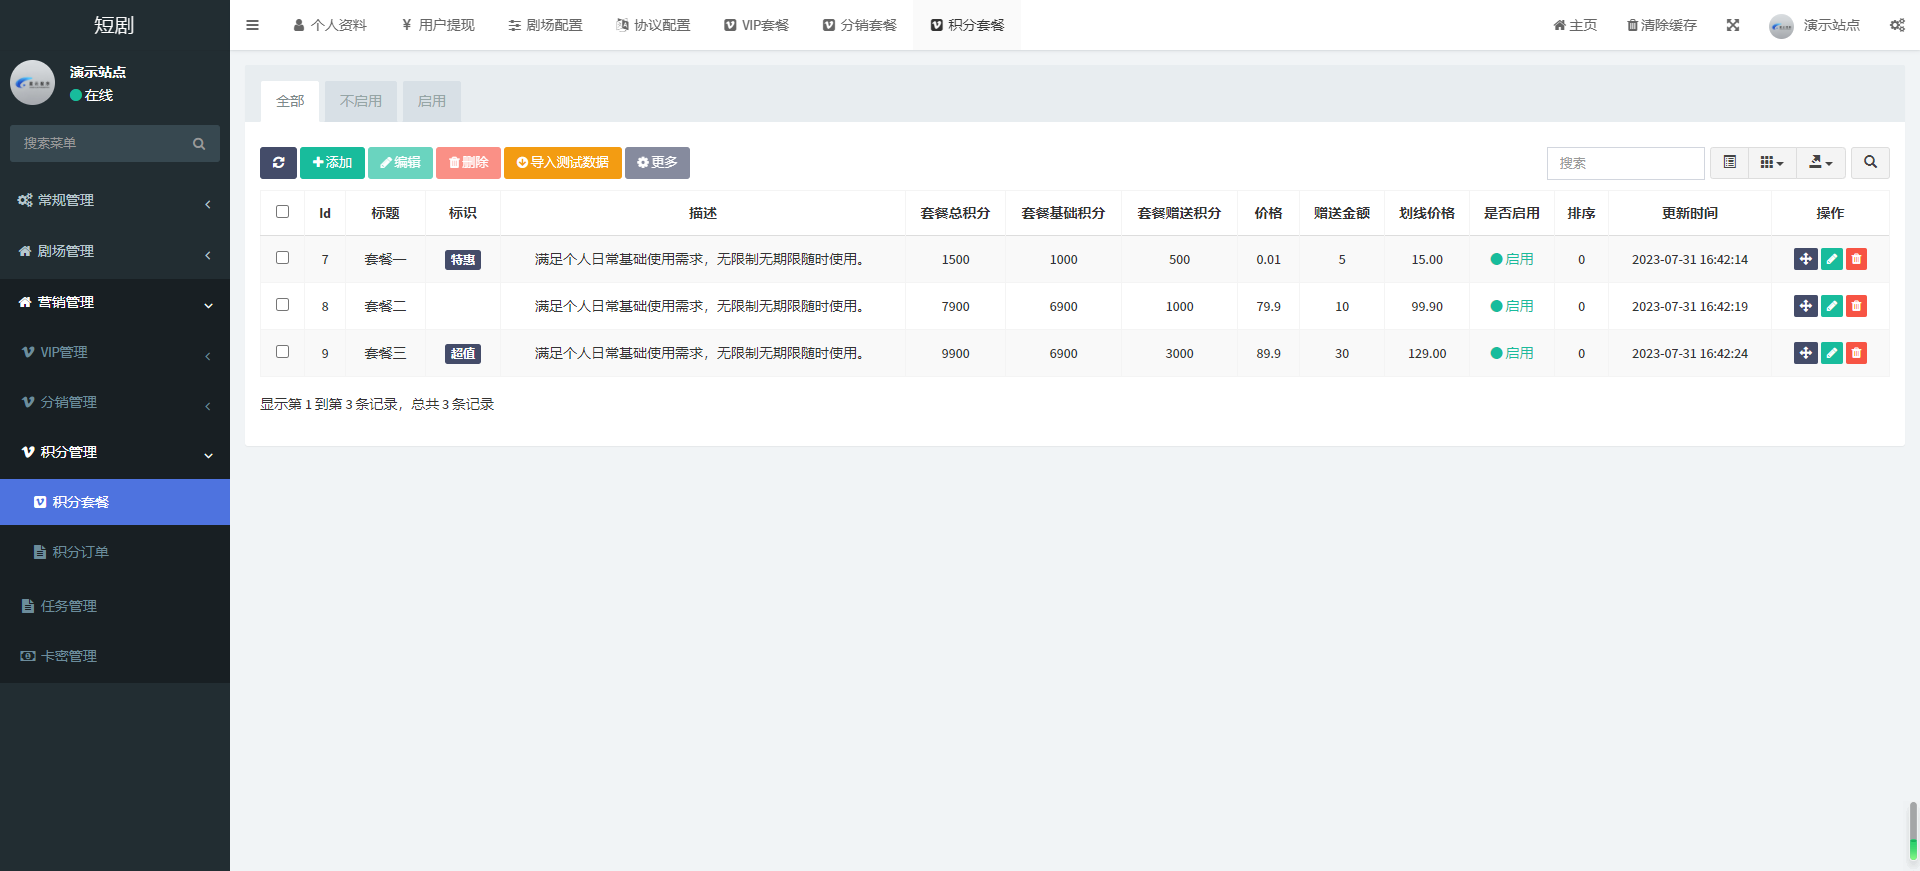Focus the table 搜索 input field
The height and width of the screenshot is (871, 1920).
[x=1626, y=163]
